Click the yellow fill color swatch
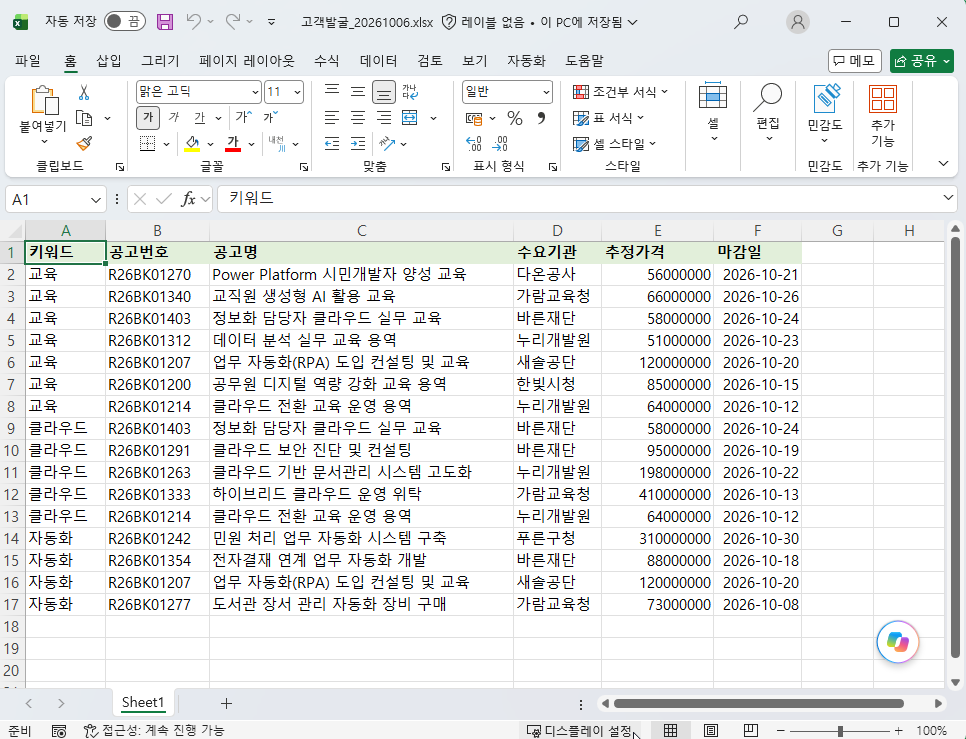 pos(192,143)
